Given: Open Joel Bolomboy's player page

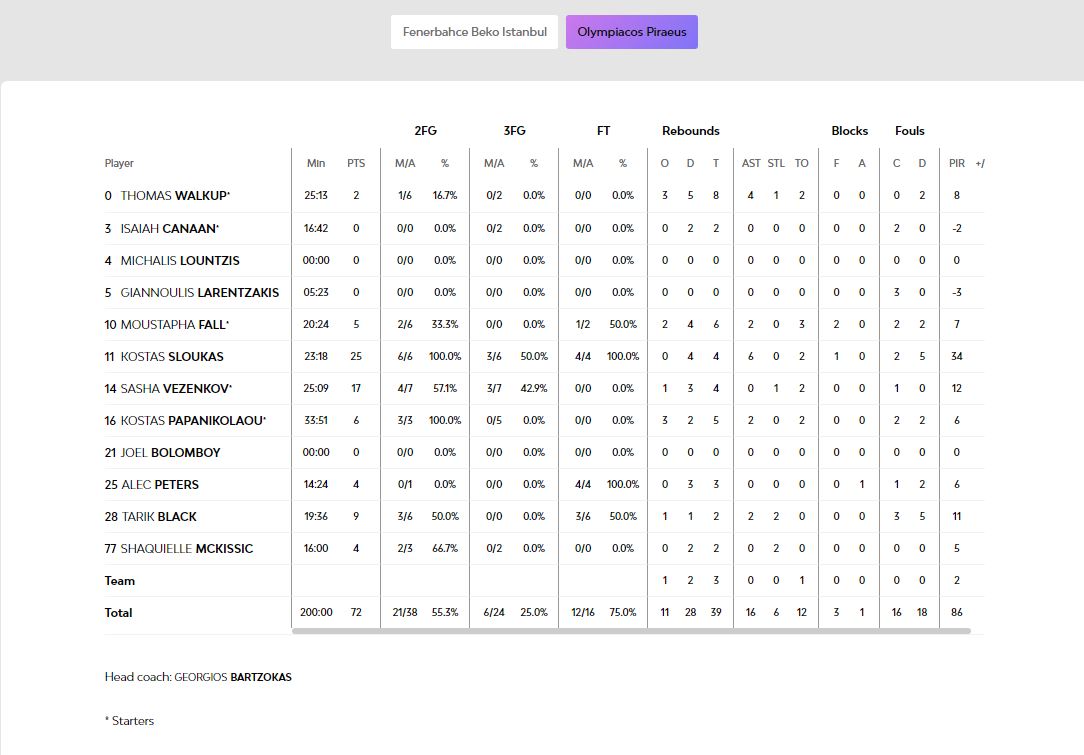Looking at the screenshot, I should (x=170, y=452).
